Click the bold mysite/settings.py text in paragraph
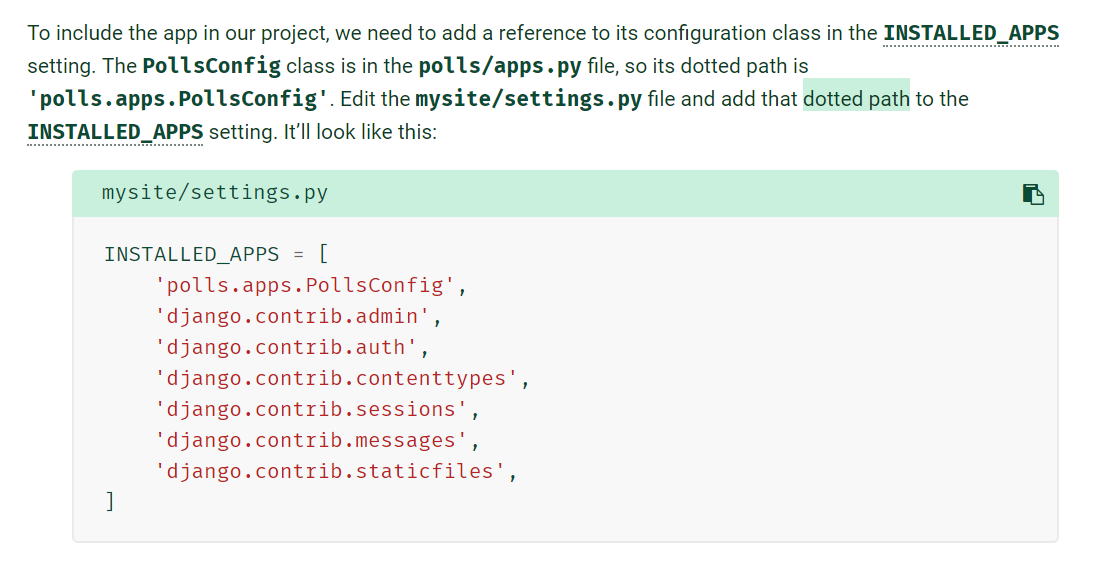 point(529,99)
